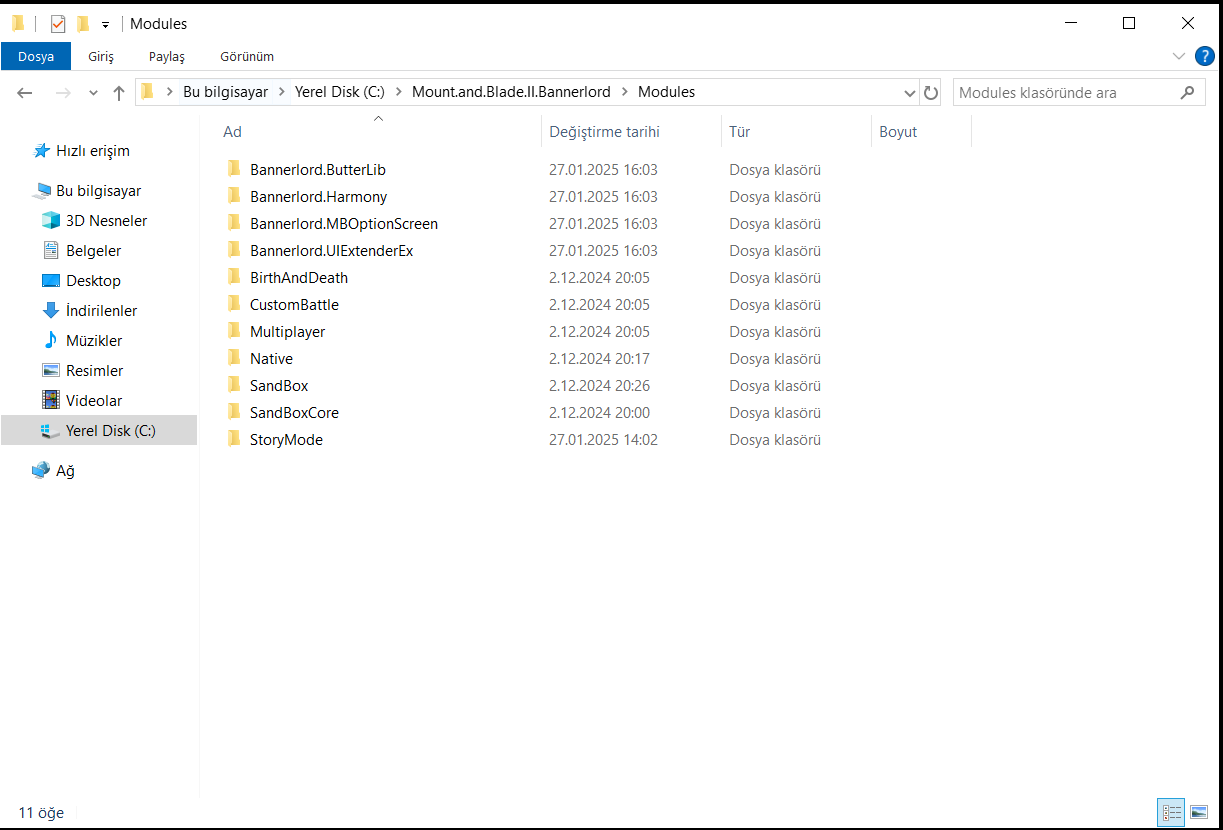Viewport: 1223px width, 830px height.
Task: Click the İndirilenler download arrow icon
Action: click(x=51, y=310)
